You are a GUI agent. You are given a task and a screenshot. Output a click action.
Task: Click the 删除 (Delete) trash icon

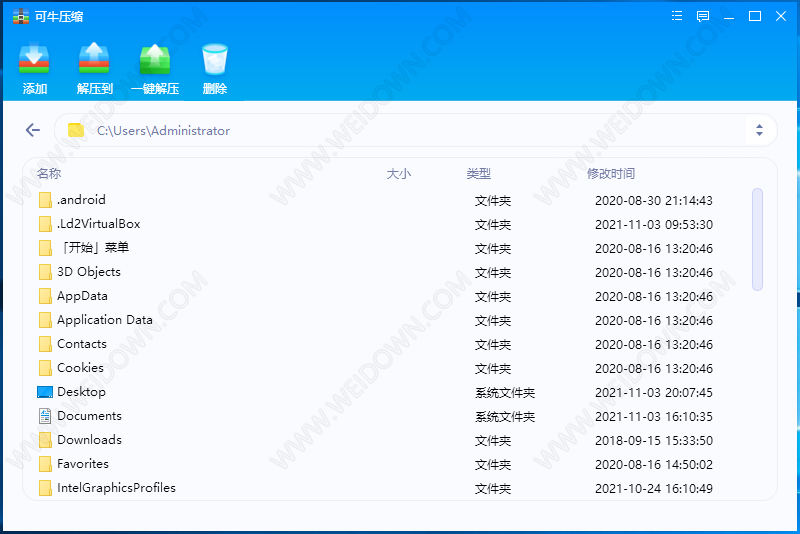click(215, 60)
